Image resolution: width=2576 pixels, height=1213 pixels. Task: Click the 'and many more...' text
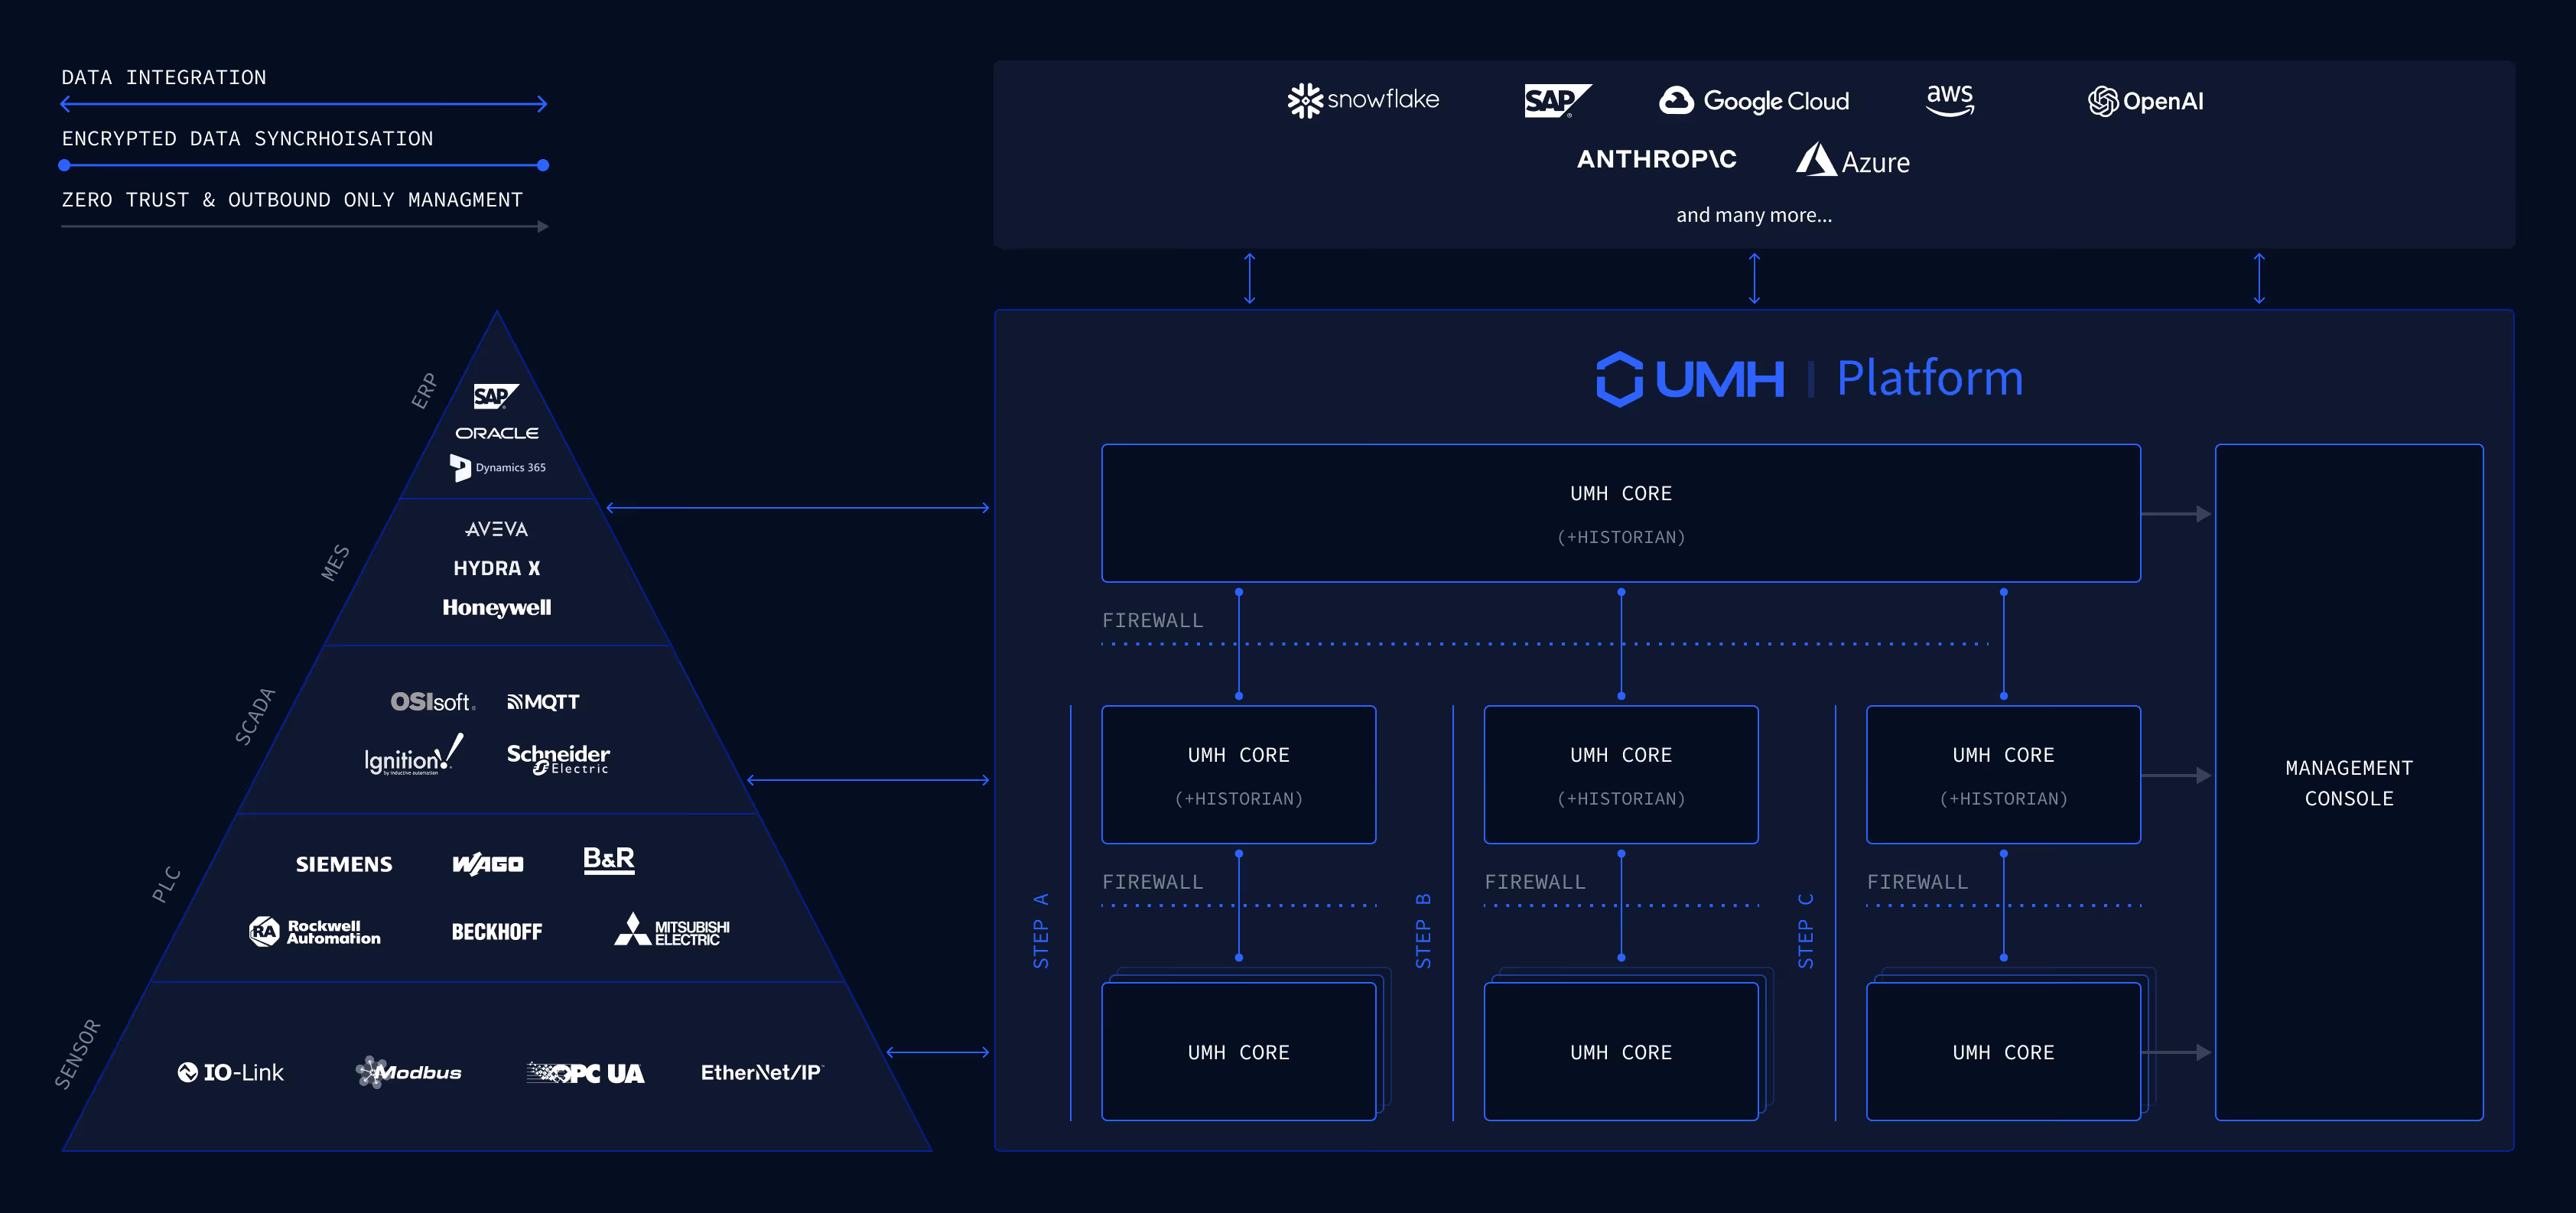[x=1753, y=215]
